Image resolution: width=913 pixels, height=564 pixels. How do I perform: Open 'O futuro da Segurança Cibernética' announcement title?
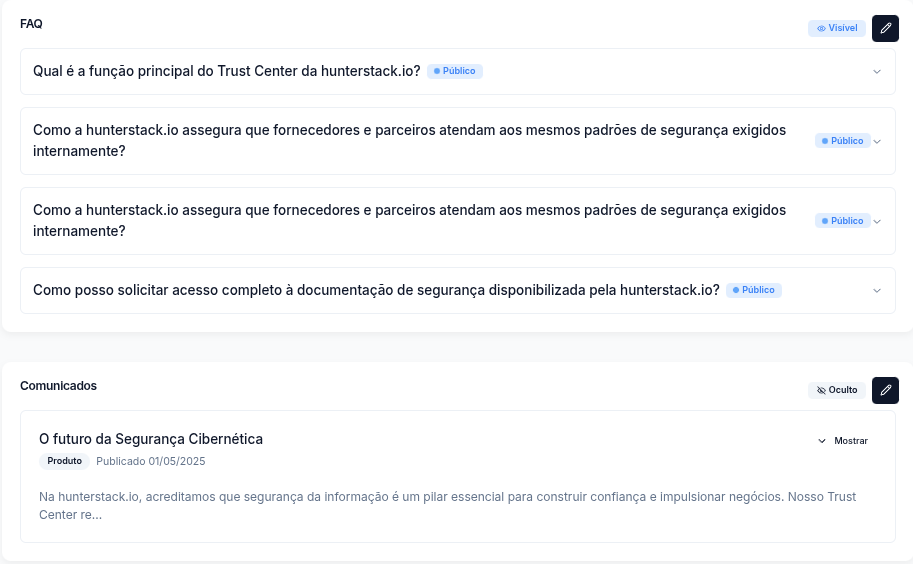point(151,439)
